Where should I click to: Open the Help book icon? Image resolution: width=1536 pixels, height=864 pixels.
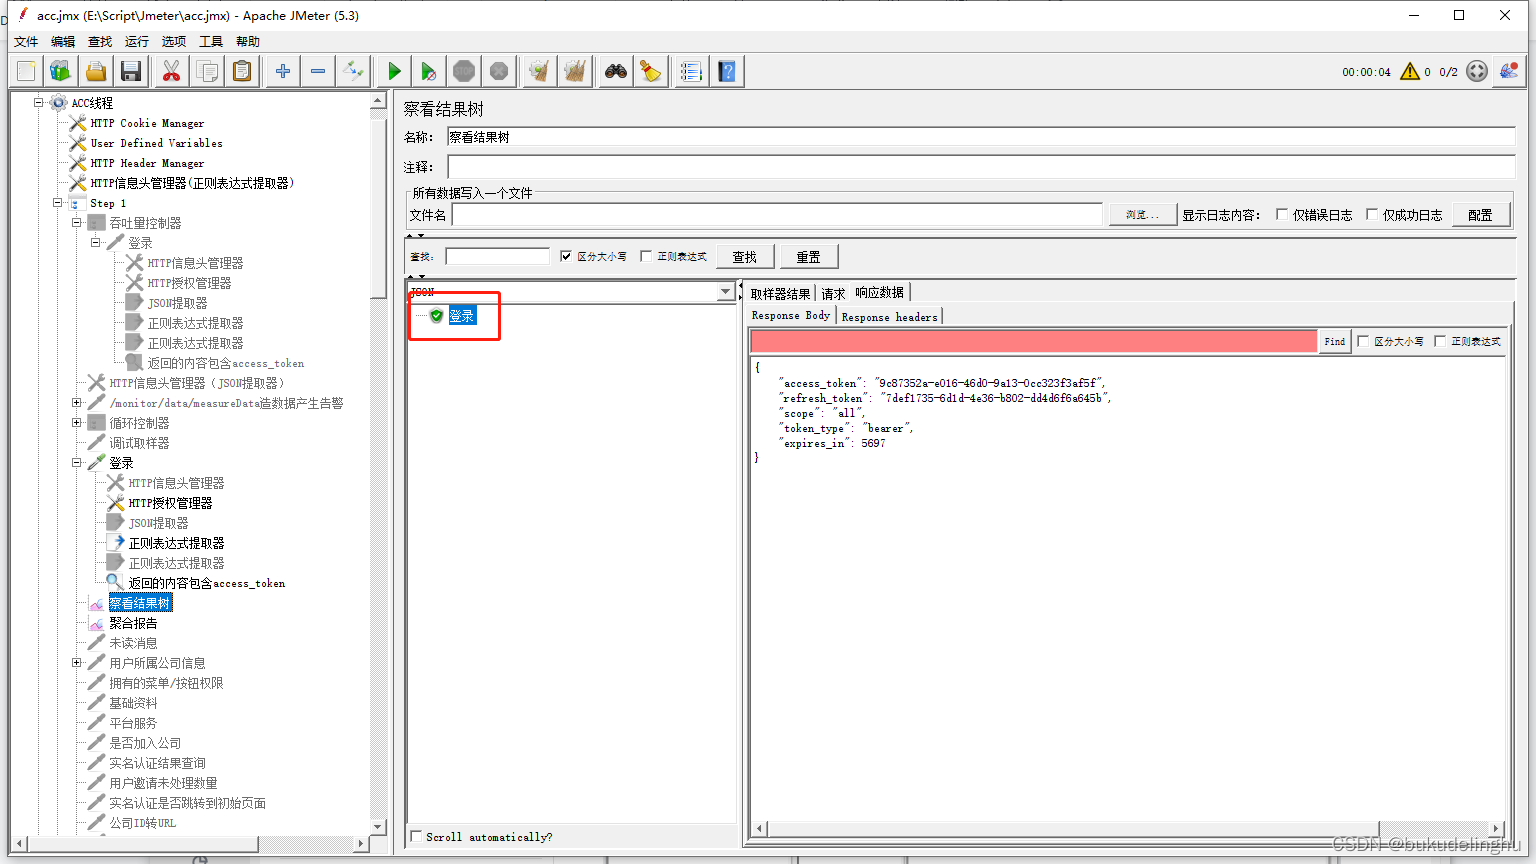click(727, 71)
